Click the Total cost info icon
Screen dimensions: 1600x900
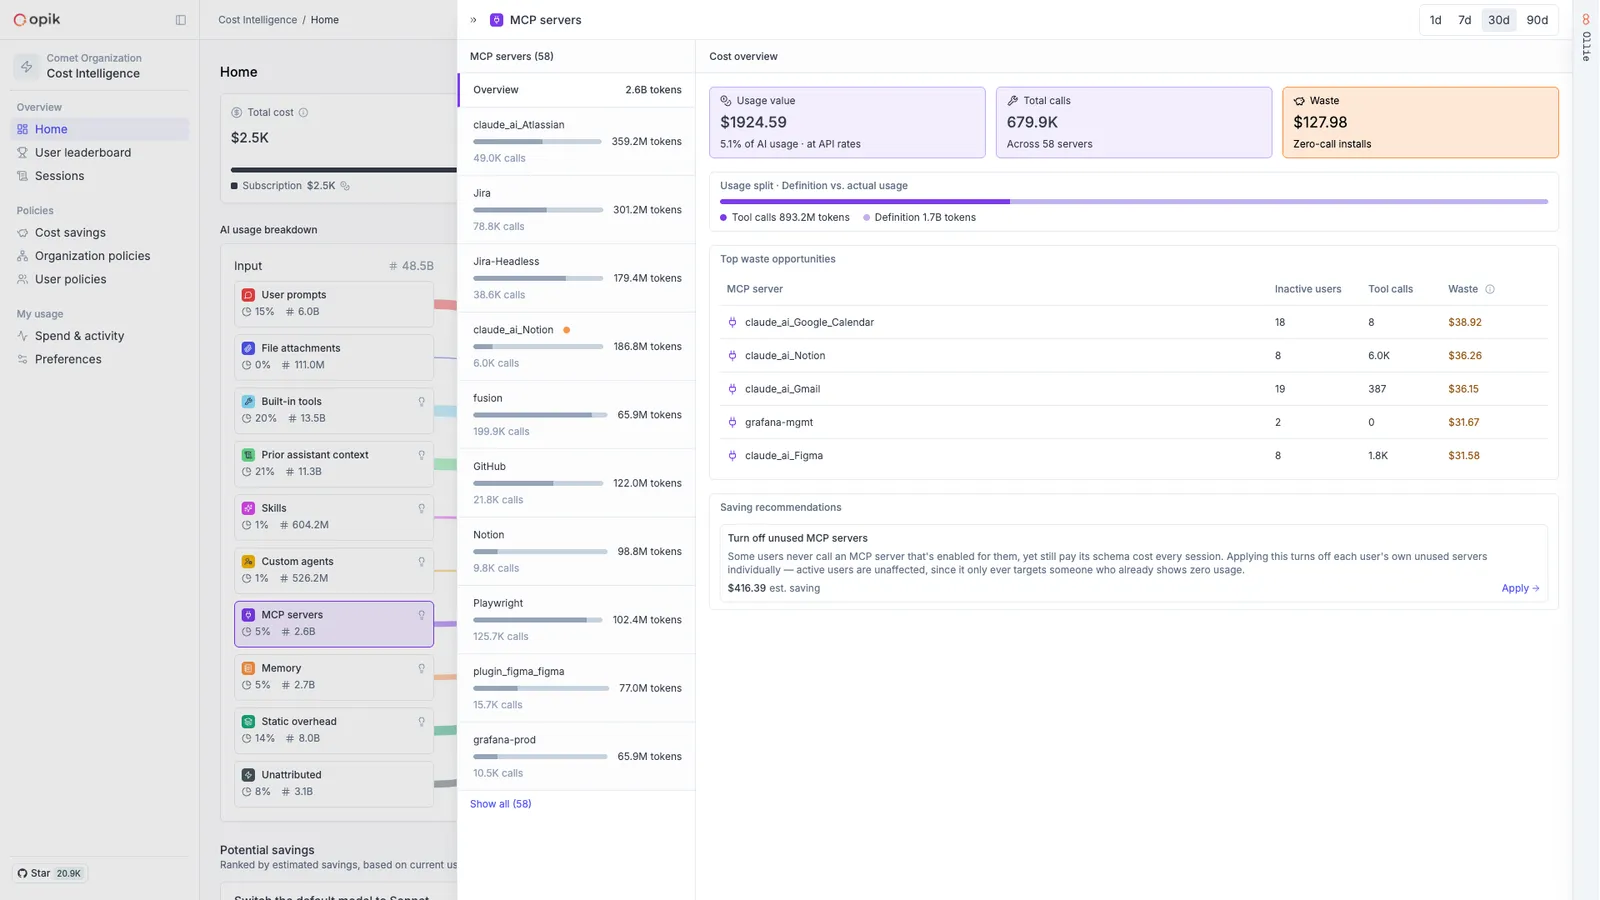(303, 113)
